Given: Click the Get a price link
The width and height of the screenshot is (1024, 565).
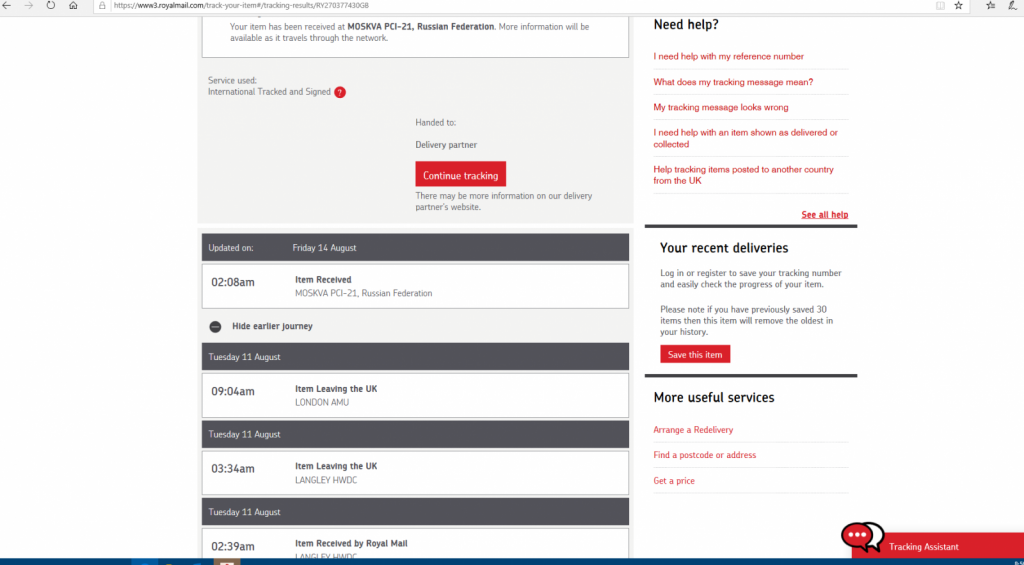Looking at the screenshot, I should click(674, 481).
